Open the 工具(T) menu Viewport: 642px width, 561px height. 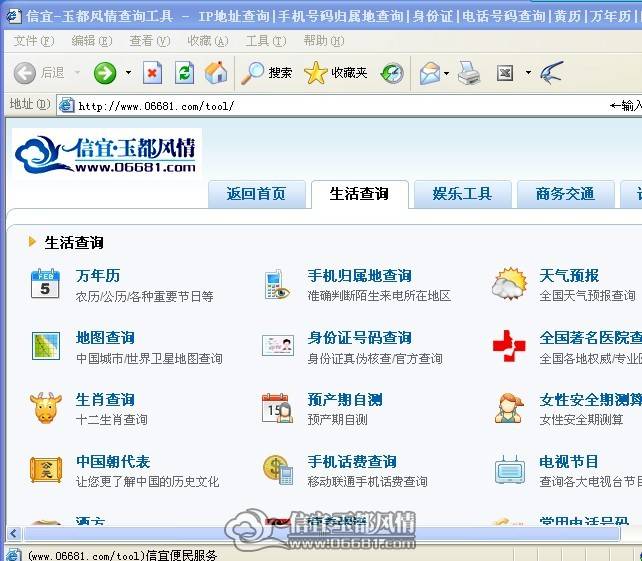pyautogui.click(x=266, y=41)
